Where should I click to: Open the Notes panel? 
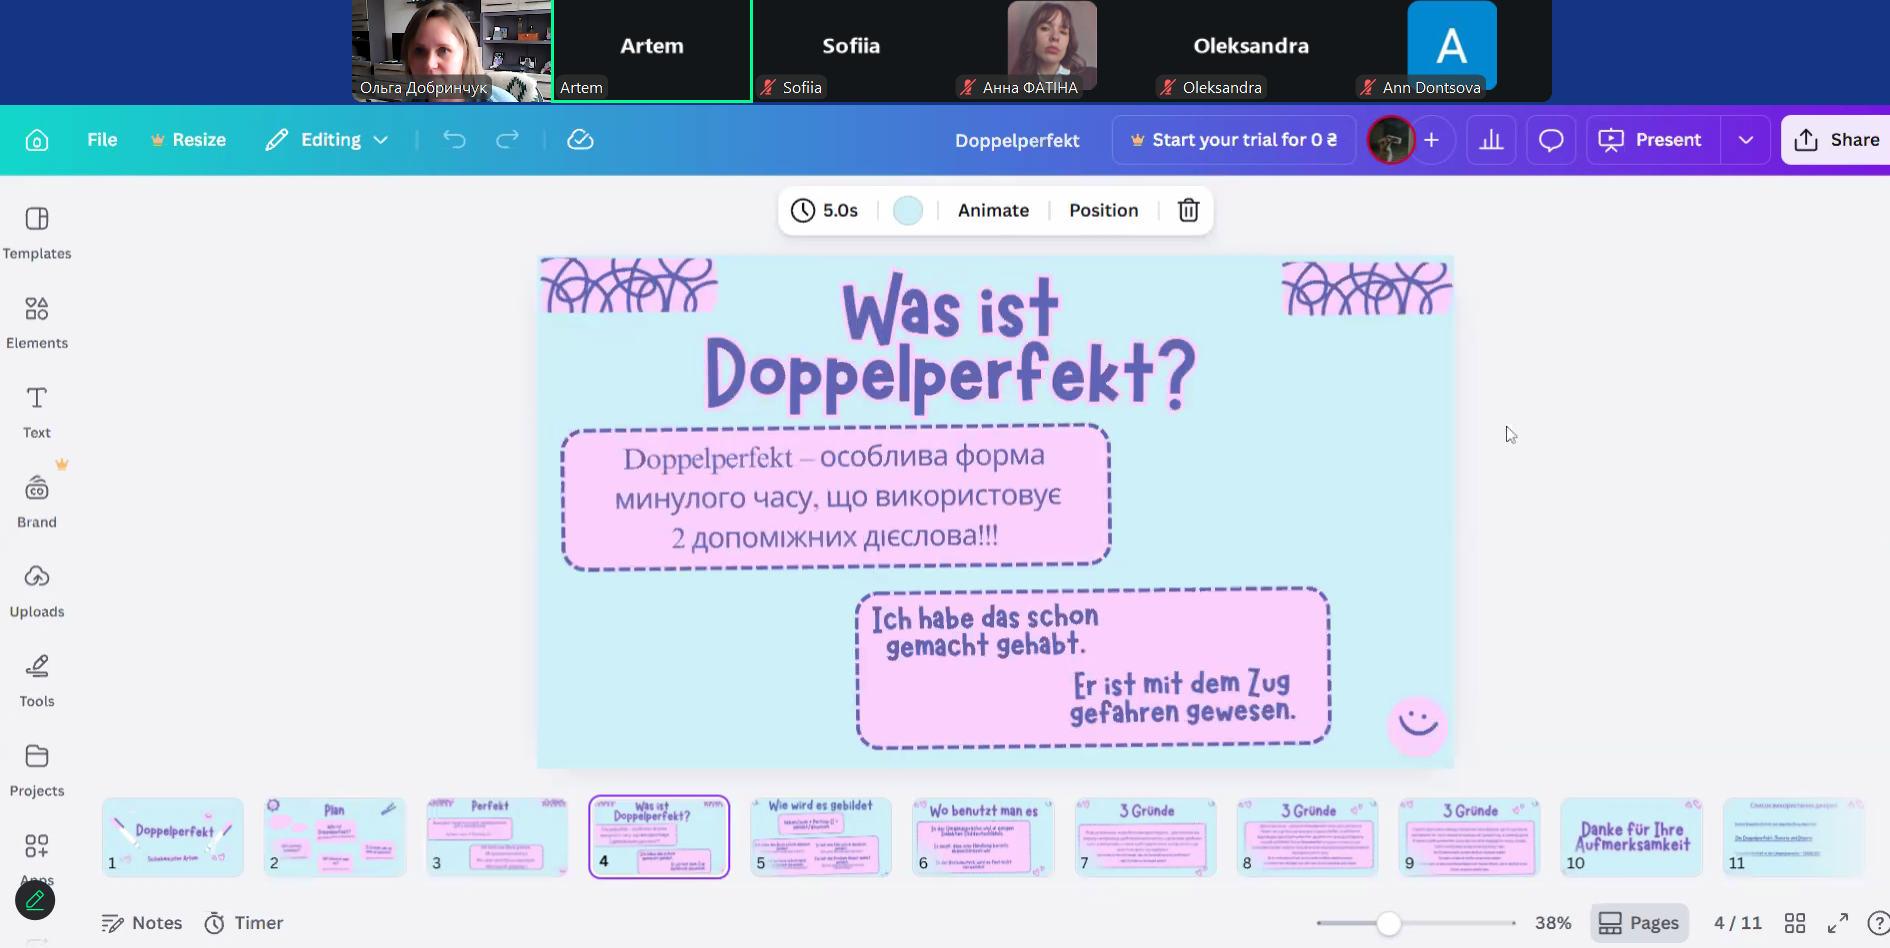pos(142,923)
